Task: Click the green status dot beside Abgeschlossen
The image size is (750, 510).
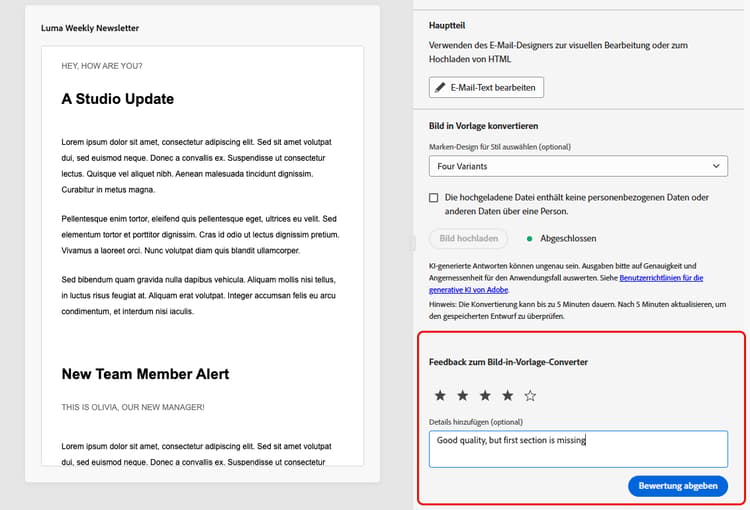Action: point(529,238)
